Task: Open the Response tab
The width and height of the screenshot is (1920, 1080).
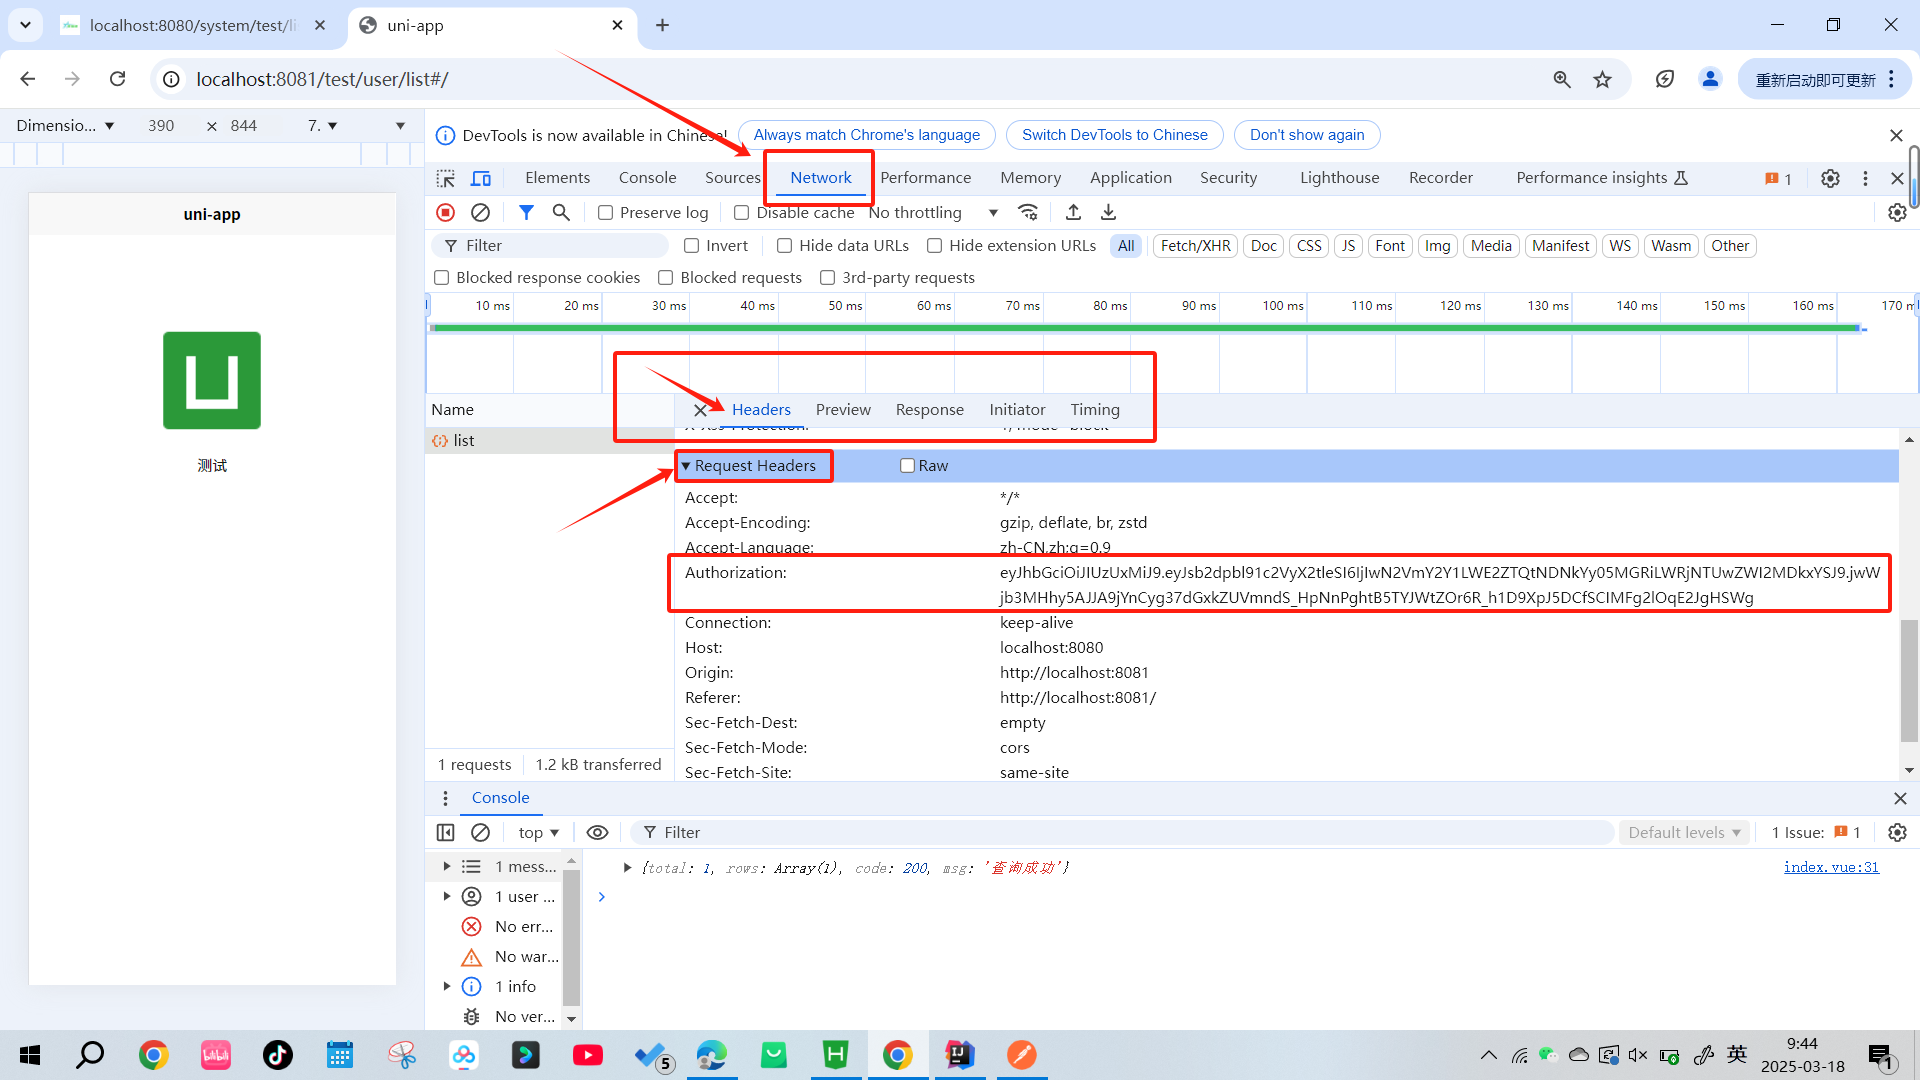Action: [x=929, y=410]
